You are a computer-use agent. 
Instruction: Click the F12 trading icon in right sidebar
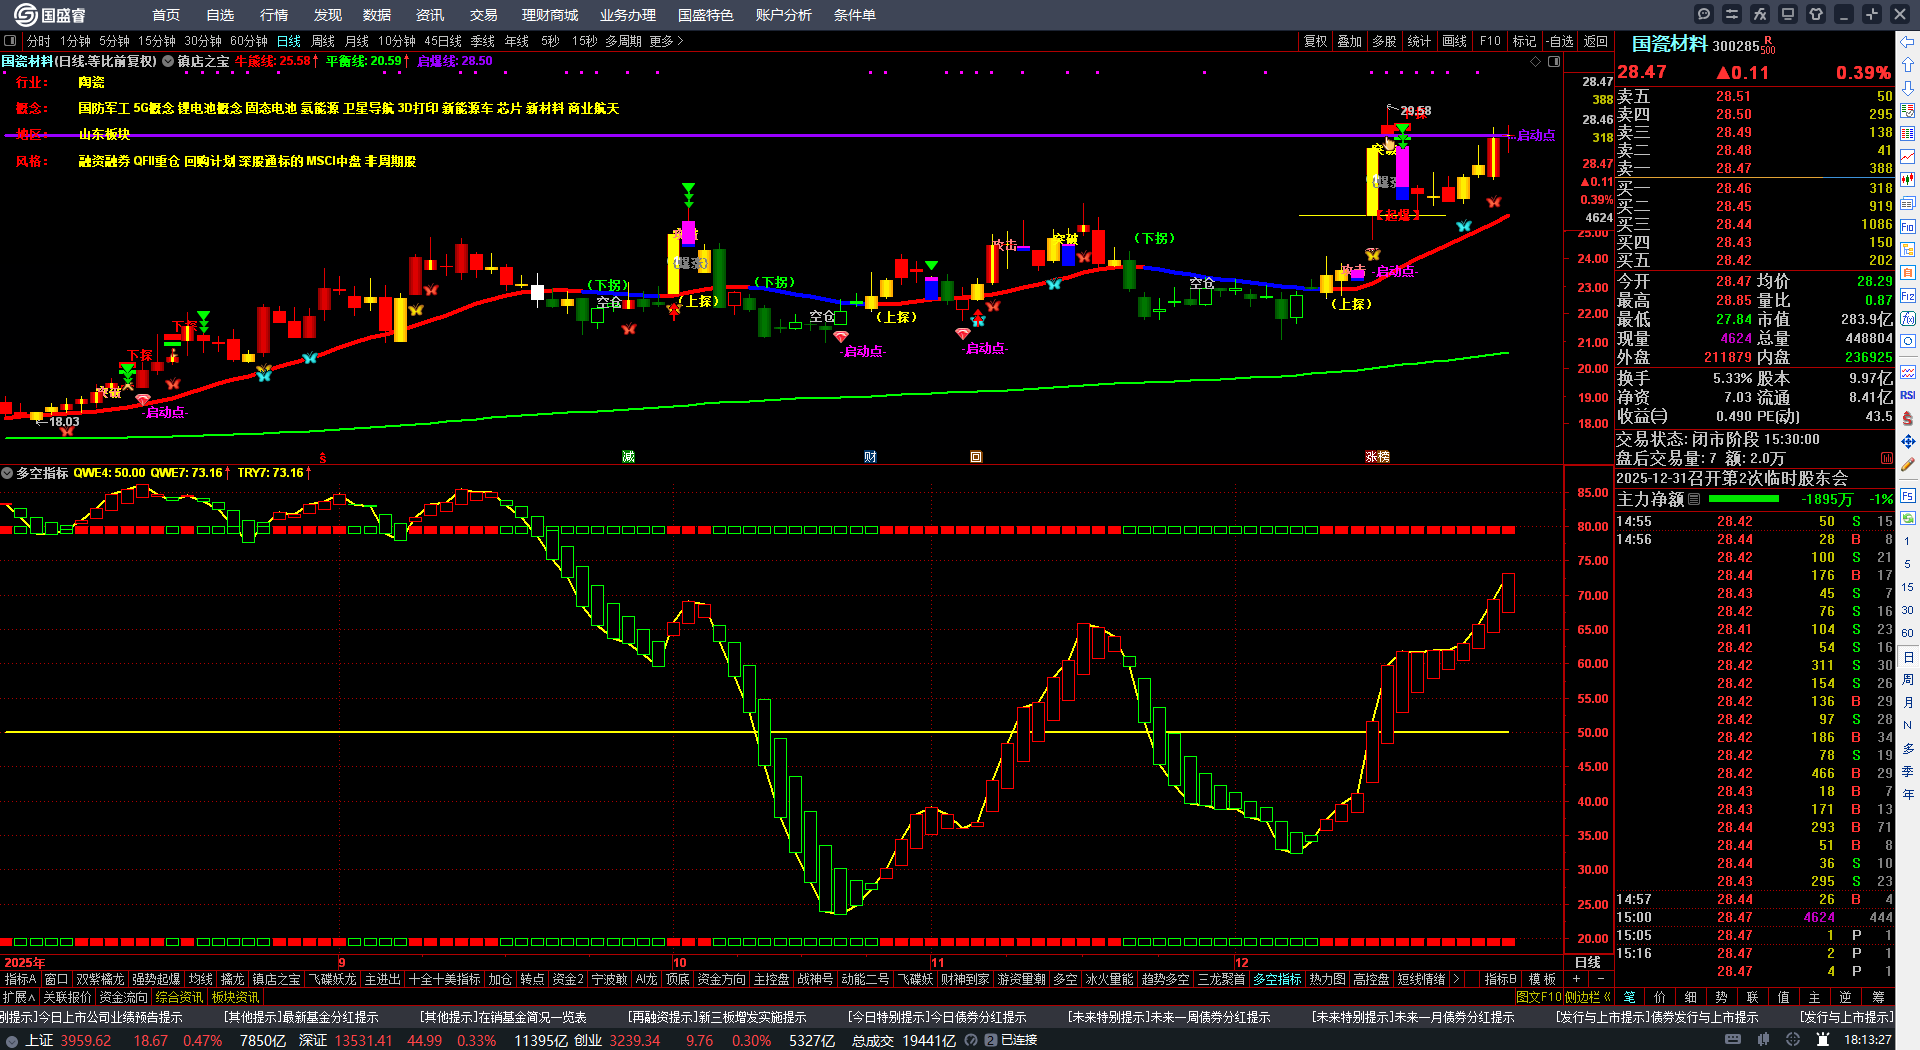coord(1908,296)
